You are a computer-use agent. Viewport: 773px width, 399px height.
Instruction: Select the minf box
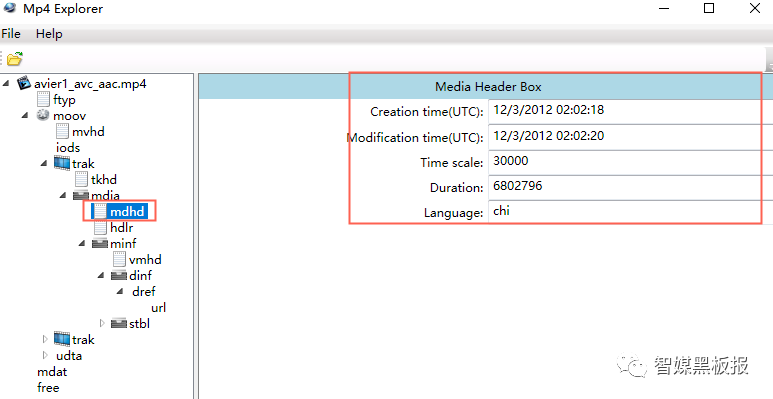pyautogui.click(x=123, y=244)
